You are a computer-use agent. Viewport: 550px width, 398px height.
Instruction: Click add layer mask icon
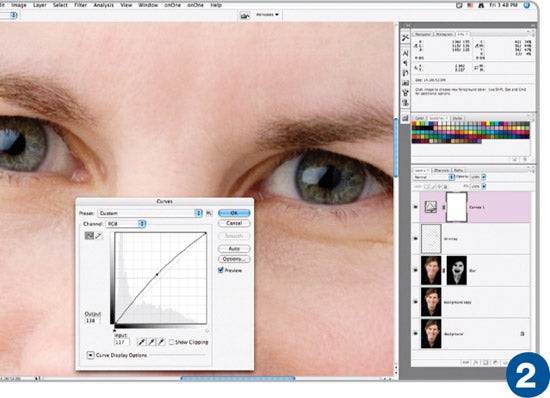485,363
